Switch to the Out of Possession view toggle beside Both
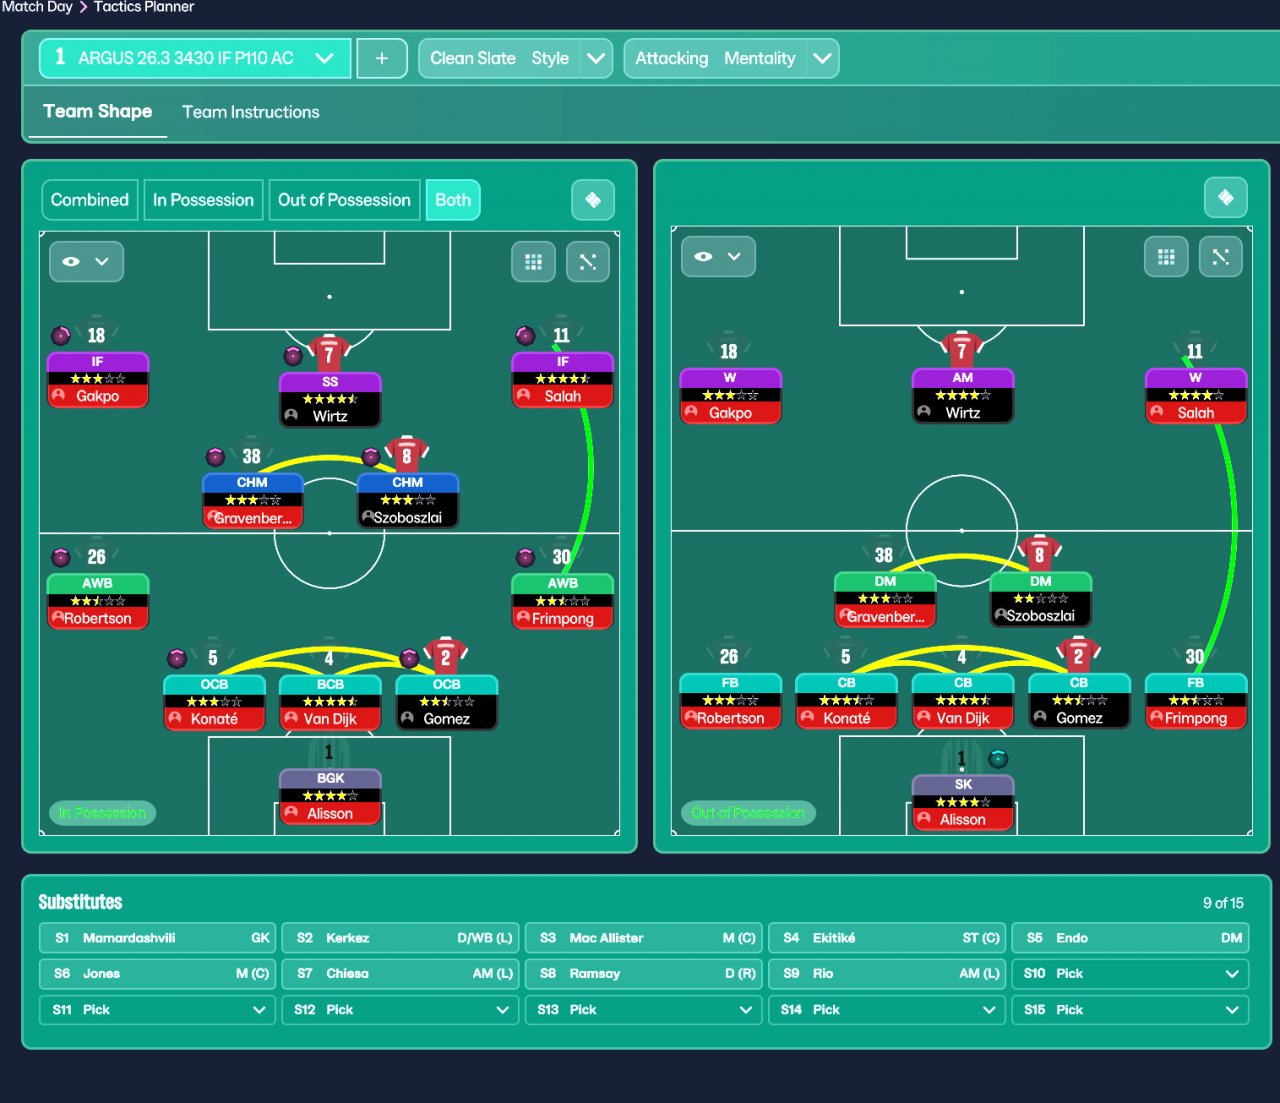This screenshot has height=1103, width=1280. pyautogui.click(x=344, y=200)
